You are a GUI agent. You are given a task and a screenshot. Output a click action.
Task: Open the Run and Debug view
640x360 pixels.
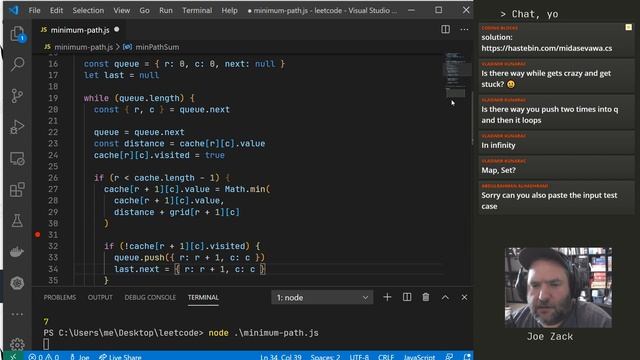tap(17, 127)
